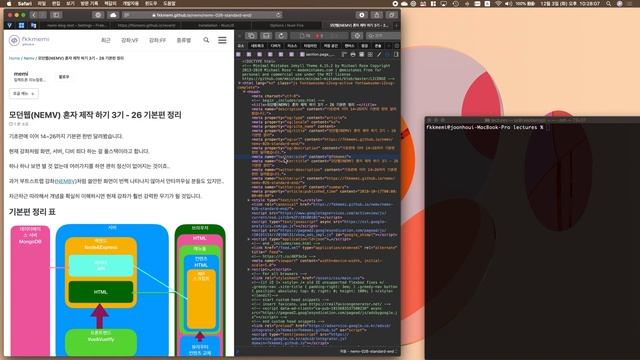Click the Safari address bar
This screenshot has height=360, width=640.
[202, 15]
